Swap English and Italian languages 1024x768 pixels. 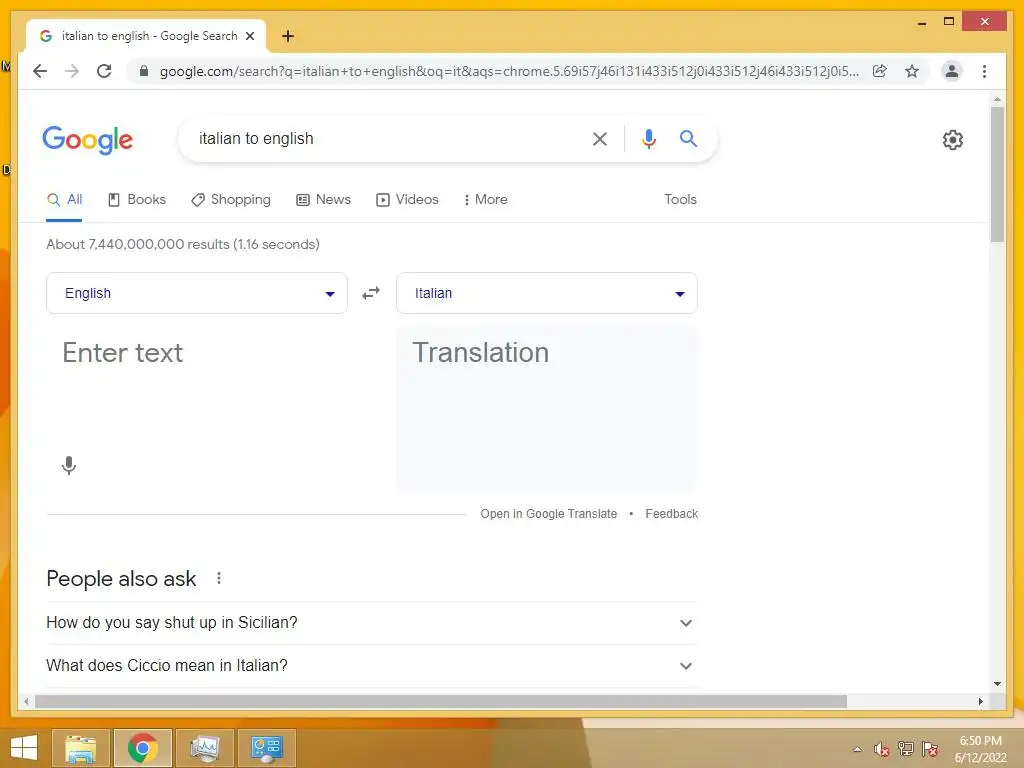(371, 293)
